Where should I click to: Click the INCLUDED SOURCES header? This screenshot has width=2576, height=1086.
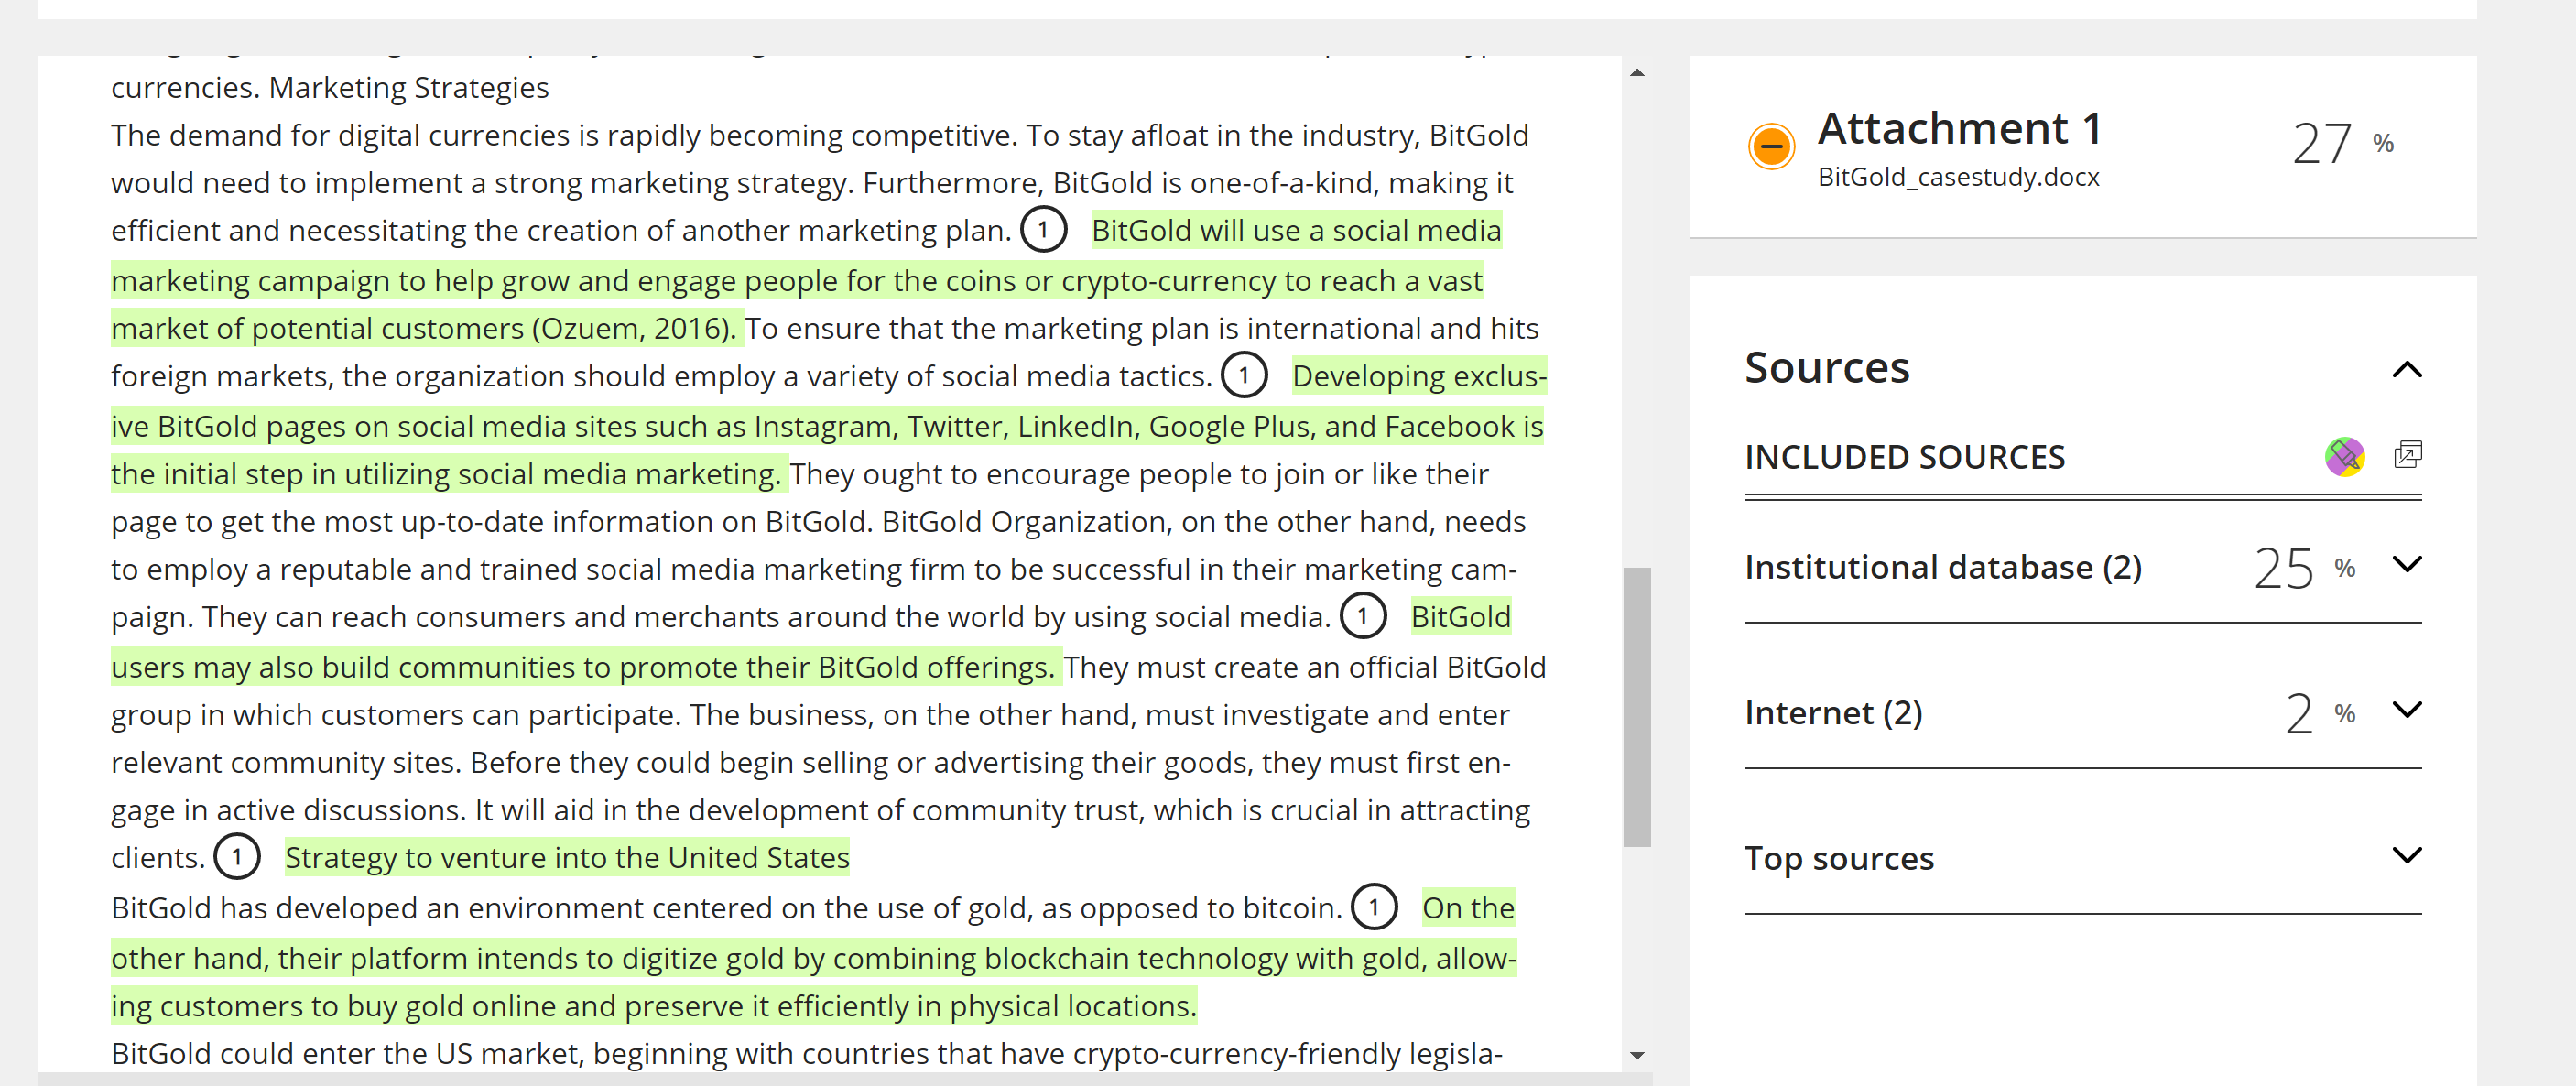[x=1904, y=457]
